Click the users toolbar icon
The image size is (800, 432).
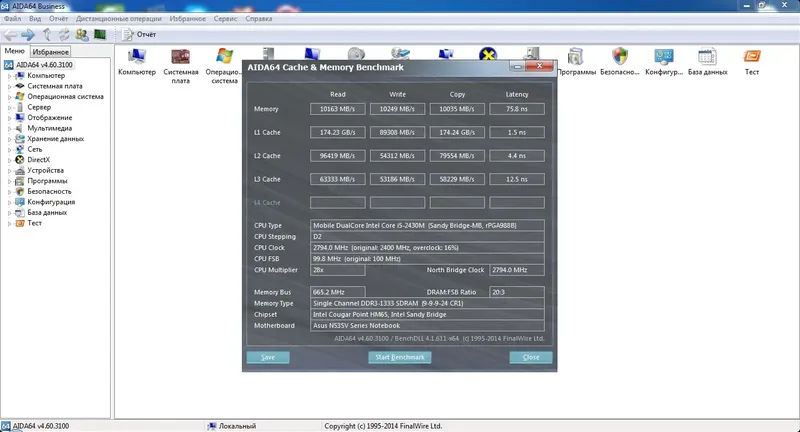point(82,35)
